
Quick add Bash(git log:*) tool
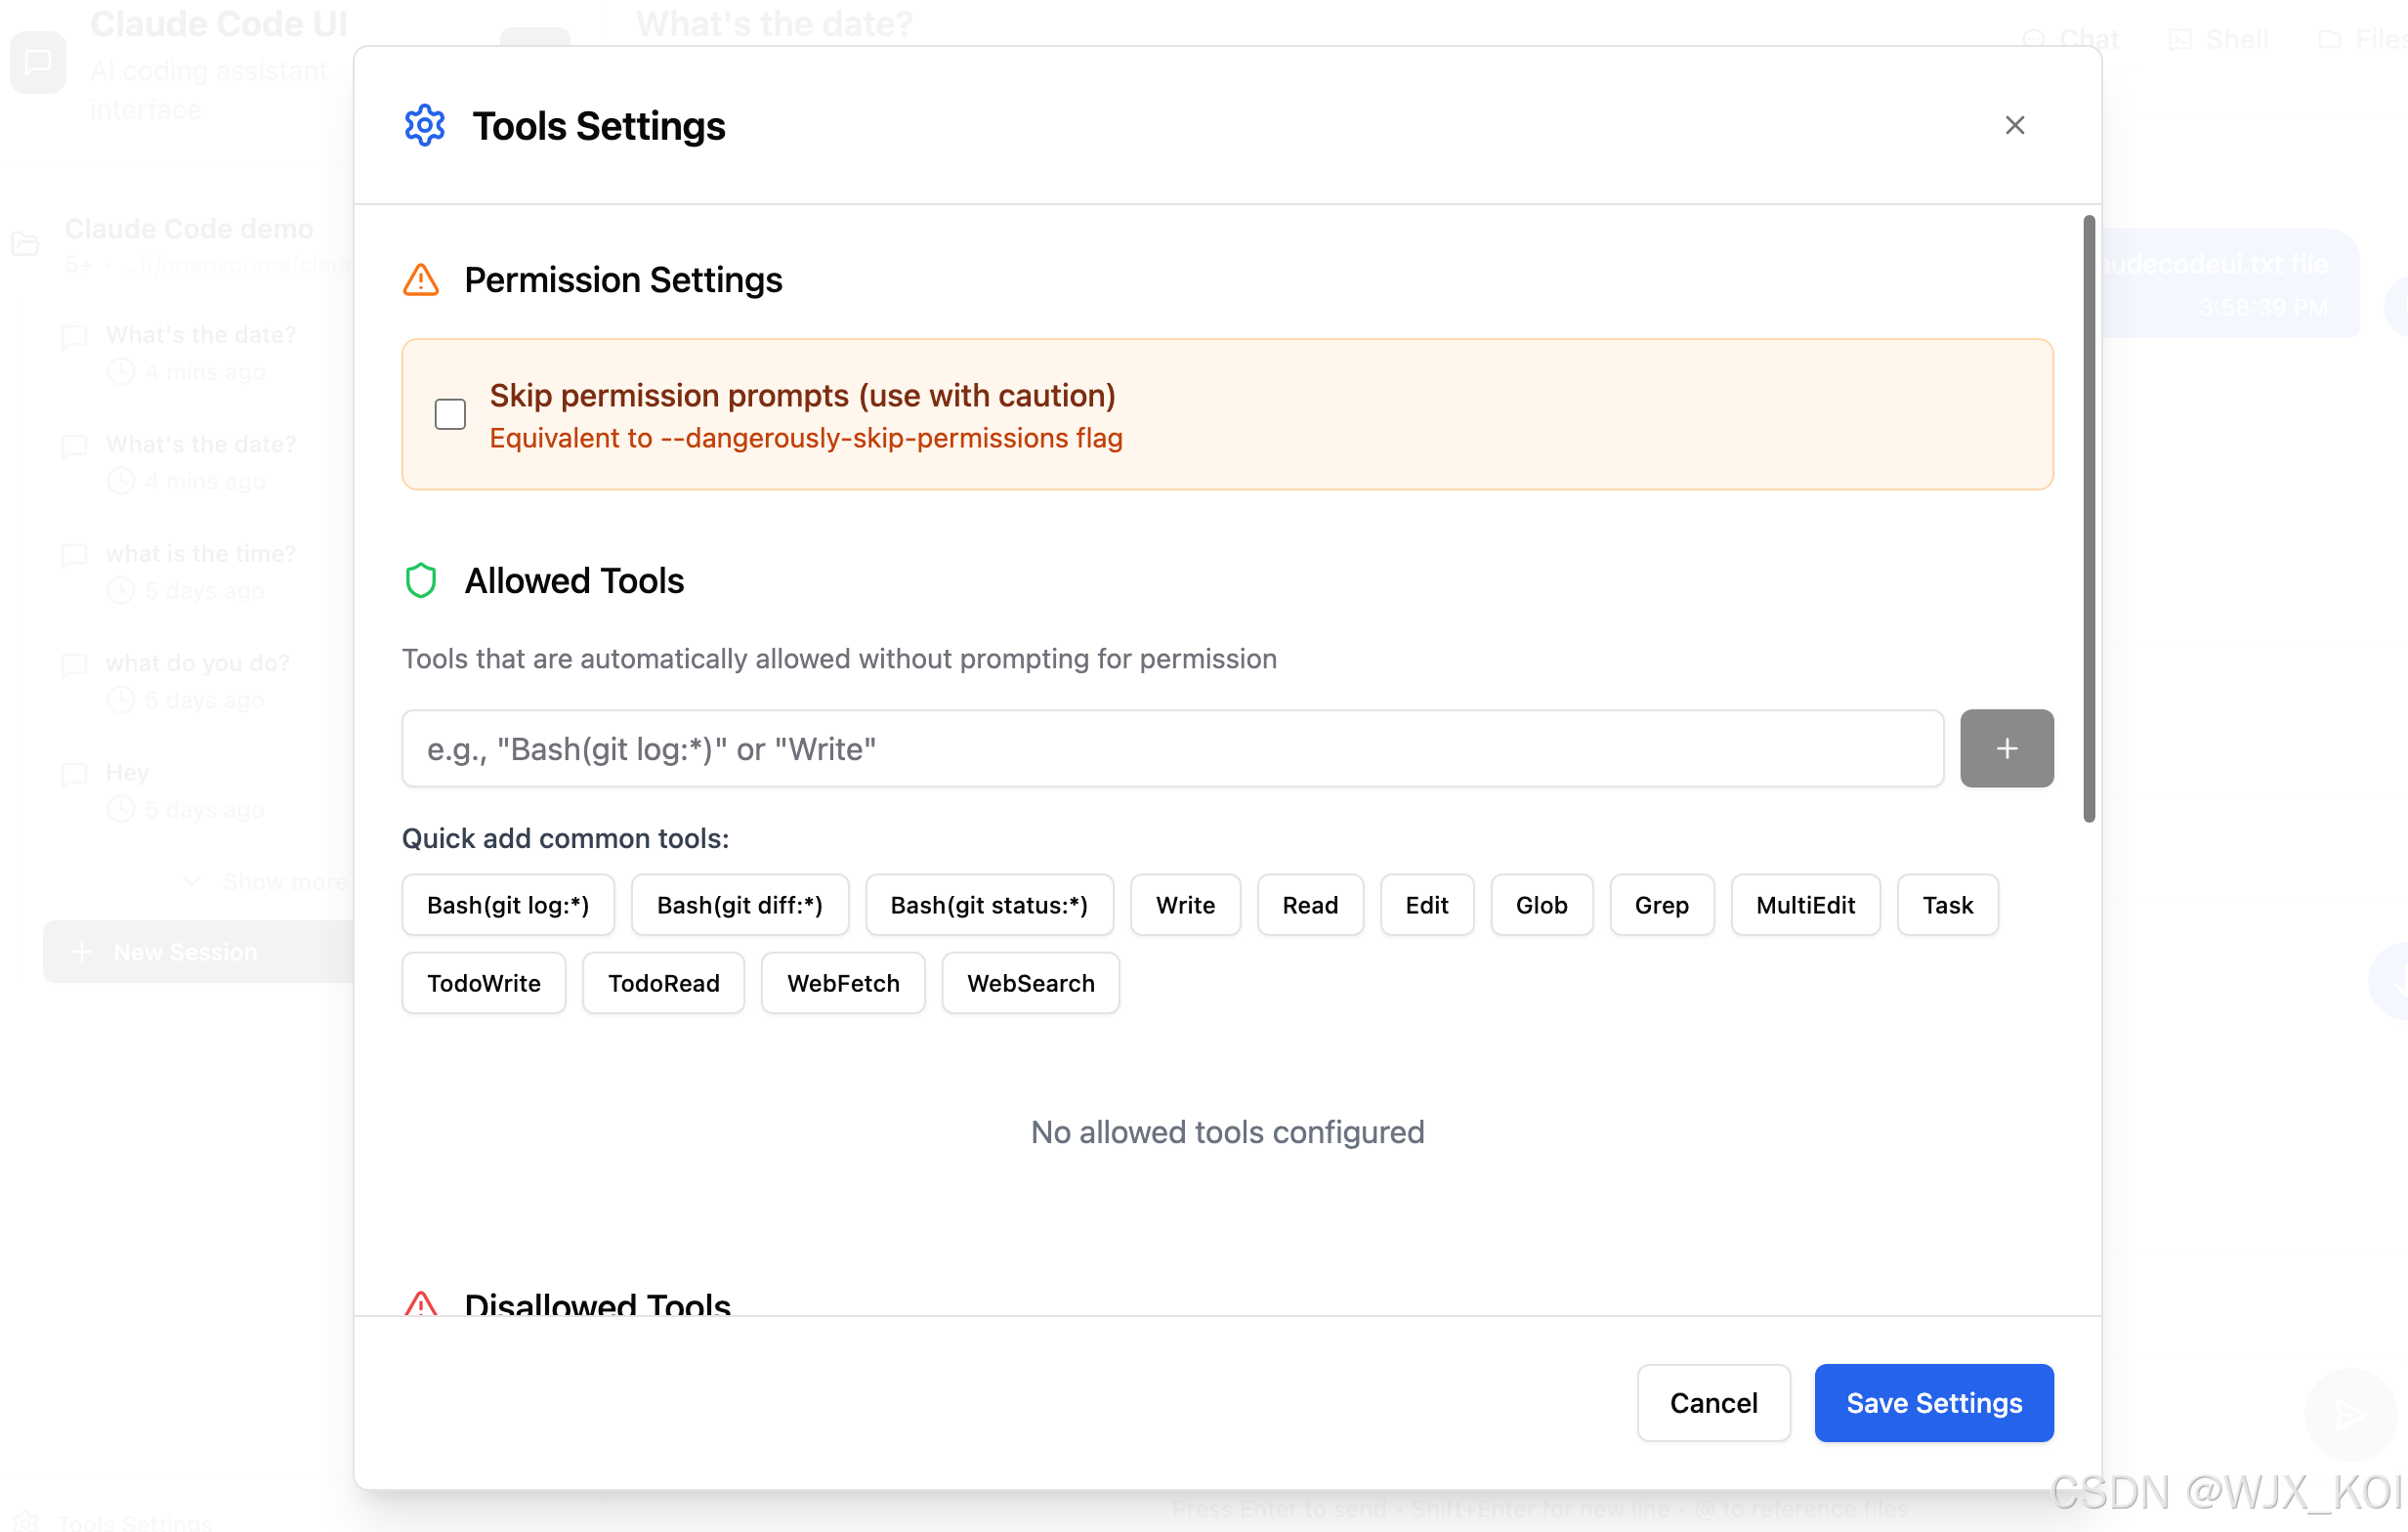508,905
